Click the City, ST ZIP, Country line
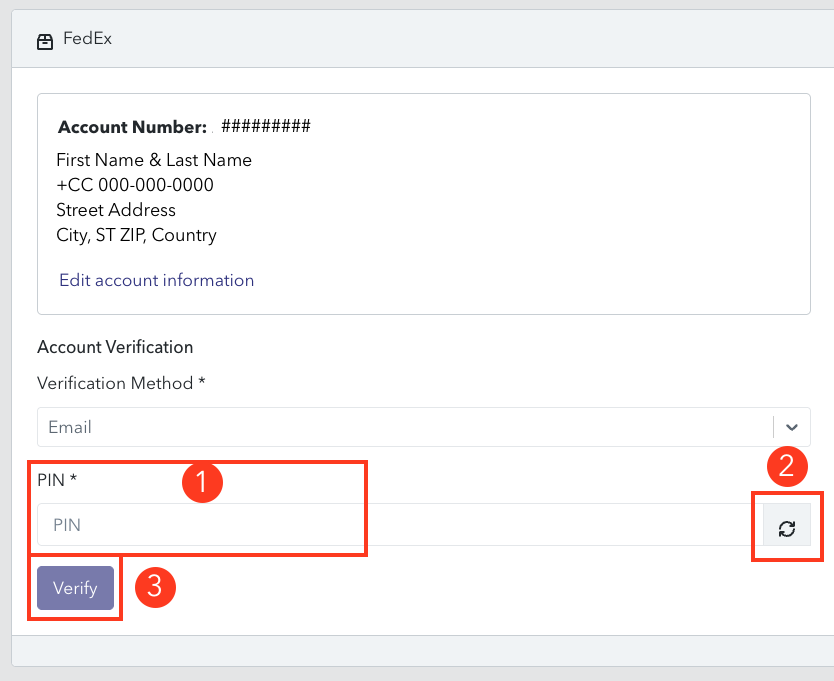 pyautogui.click(x=136, y=235)
